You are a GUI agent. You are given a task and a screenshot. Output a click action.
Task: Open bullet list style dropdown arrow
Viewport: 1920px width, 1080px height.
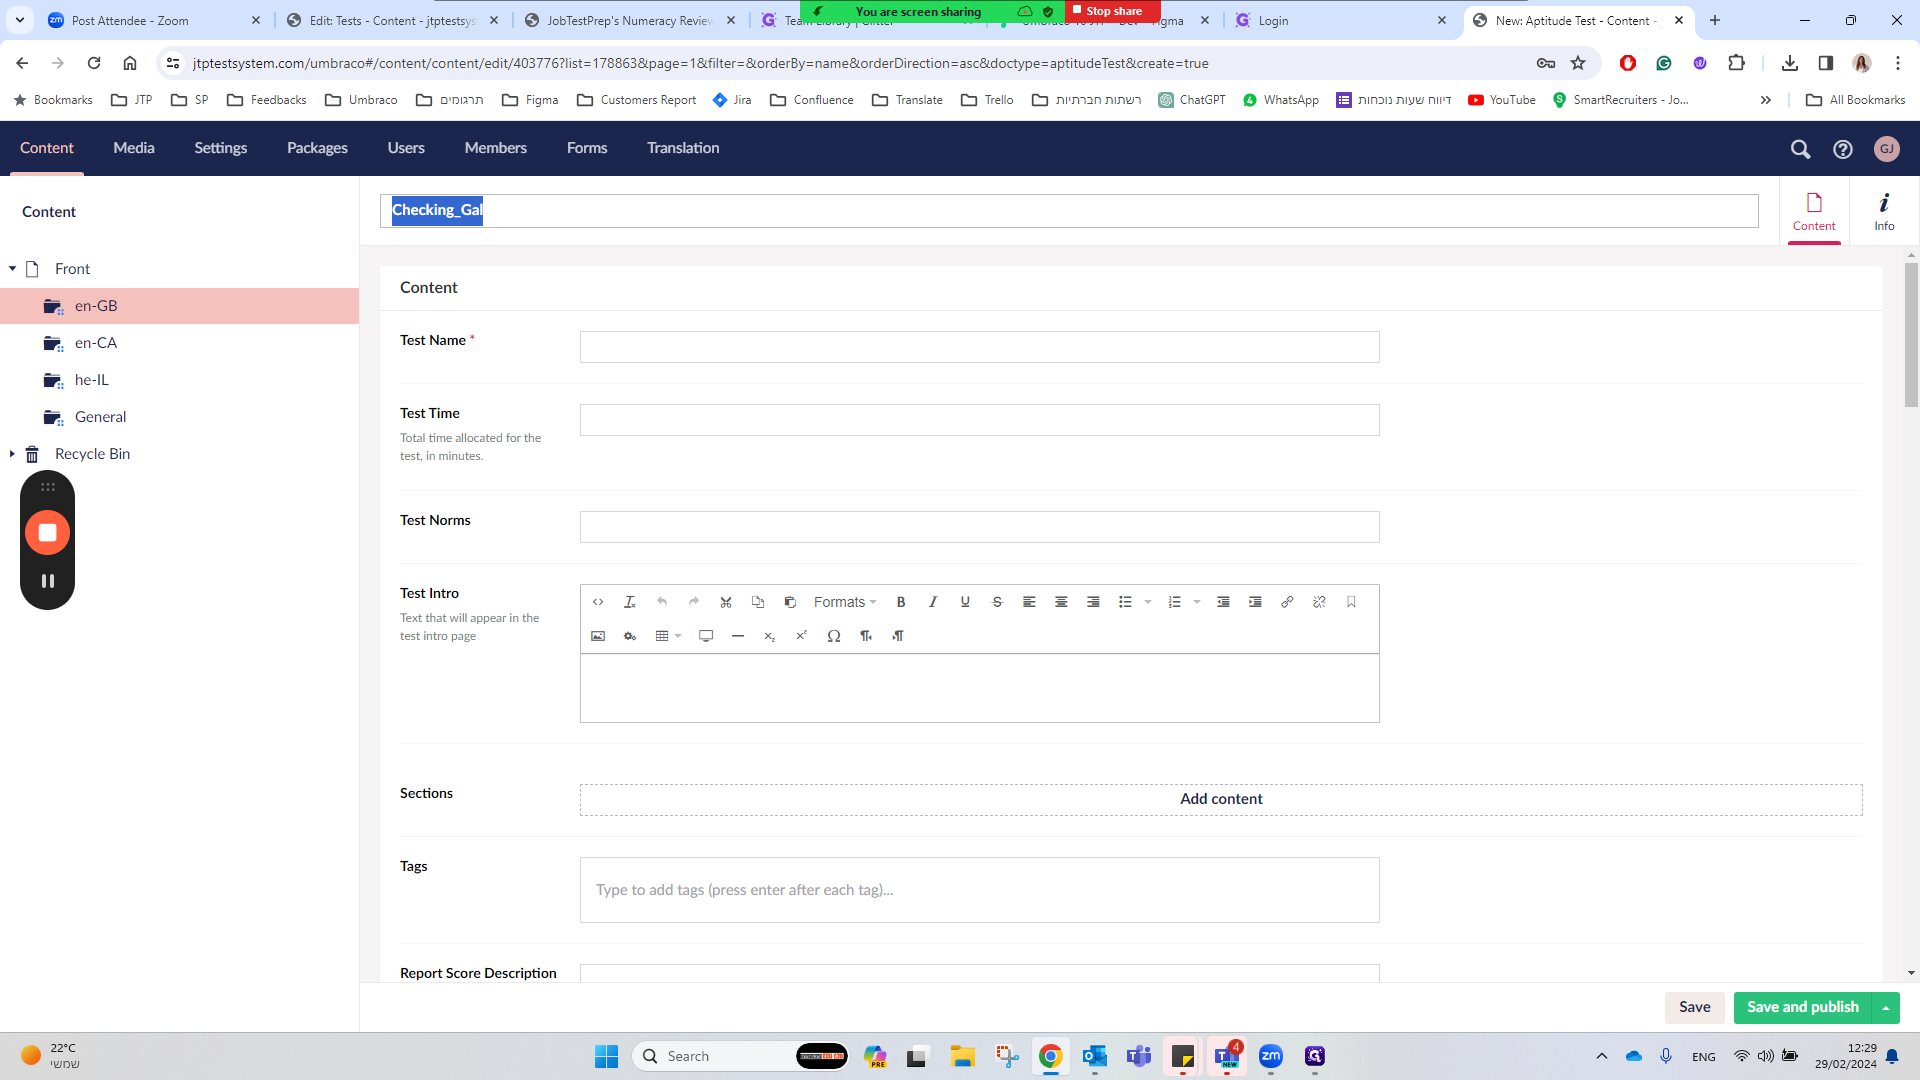click(x=1148, y=602)
